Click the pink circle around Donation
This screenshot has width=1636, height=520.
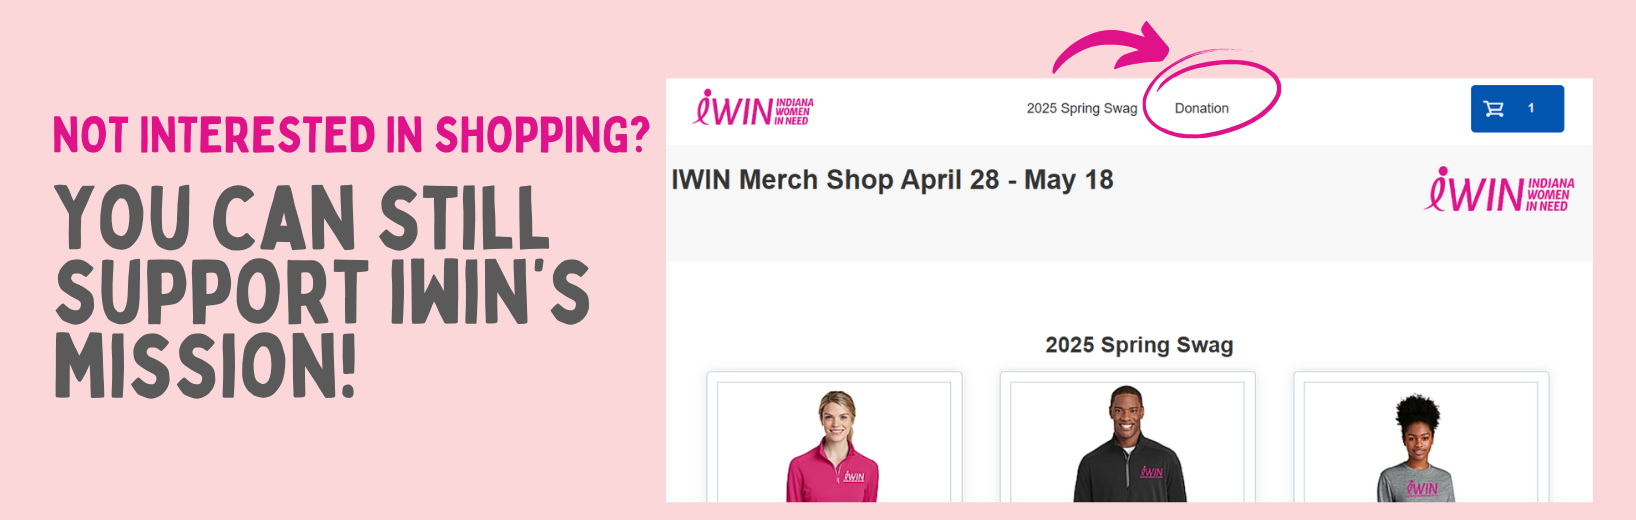point(1211,97)
